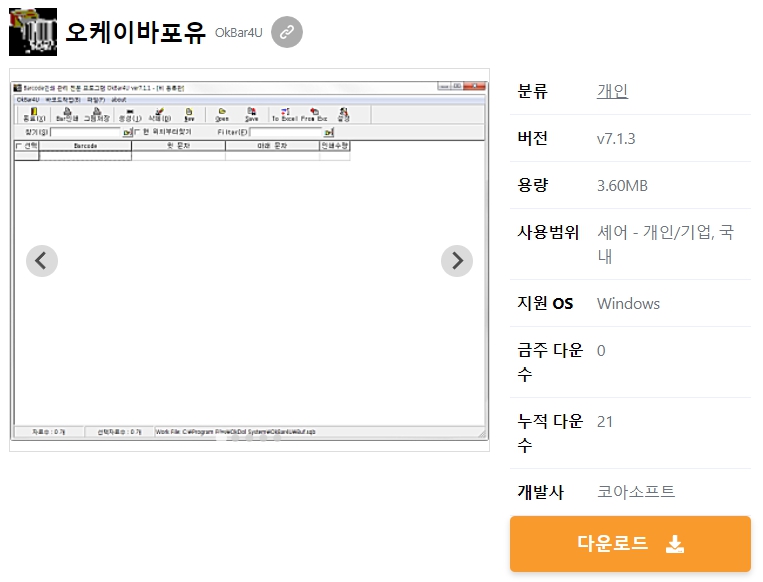The width and height of the screenshot is (763, 582).
Task: Select the last carousel indicator dot
Action: click(277, 438)
